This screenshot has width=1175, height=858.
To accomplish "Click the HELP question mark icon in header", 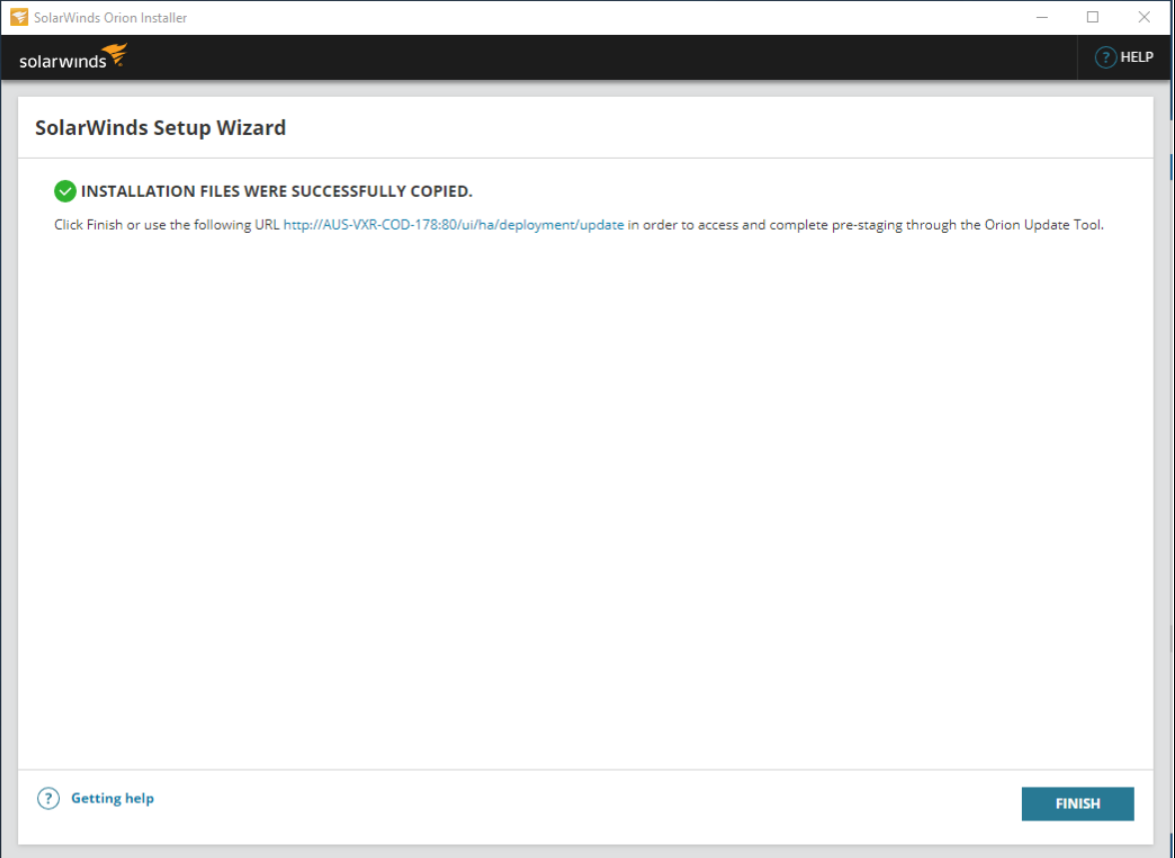I will (x=1105, y=57).
